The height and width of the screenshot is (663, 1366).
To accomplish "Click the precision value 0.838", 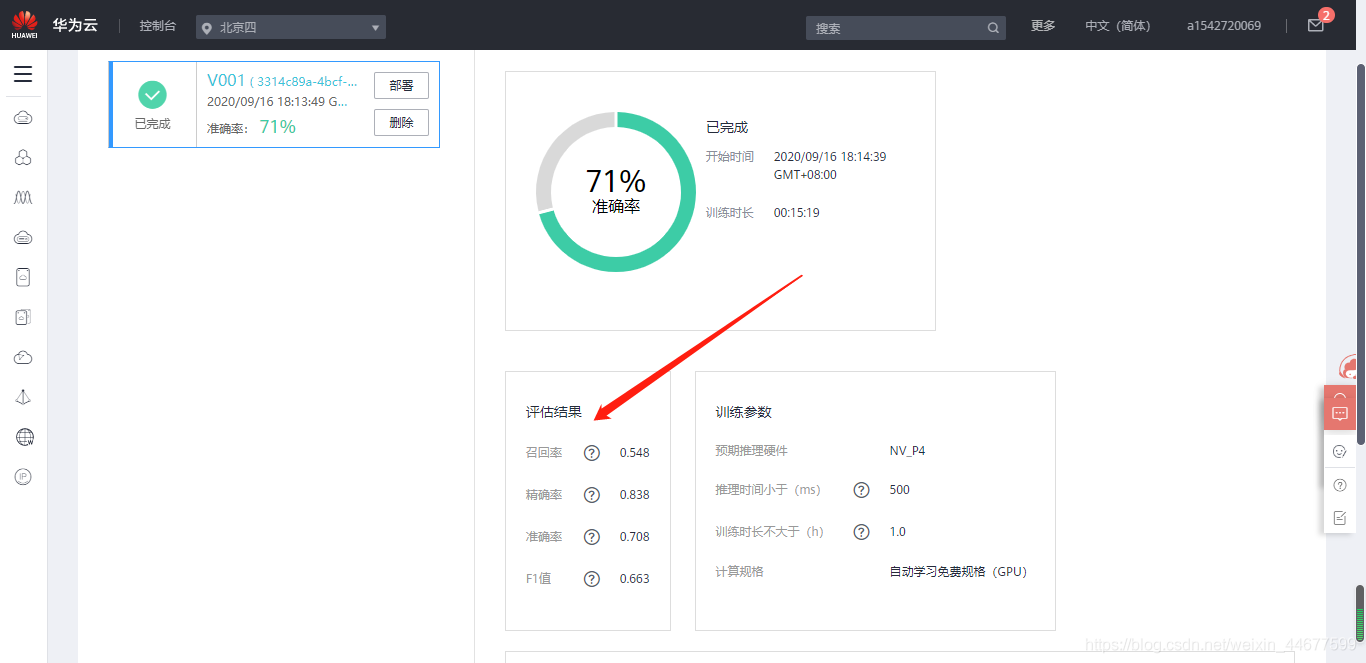I will (x=635, y=495).
